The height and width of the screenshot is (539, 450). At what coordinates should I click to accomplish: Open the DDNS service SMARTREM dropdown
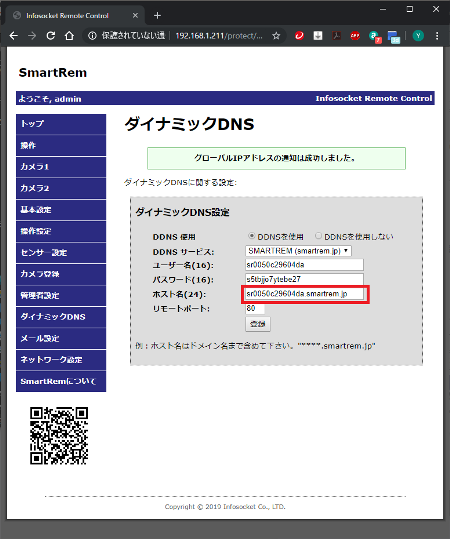(298, 251)
